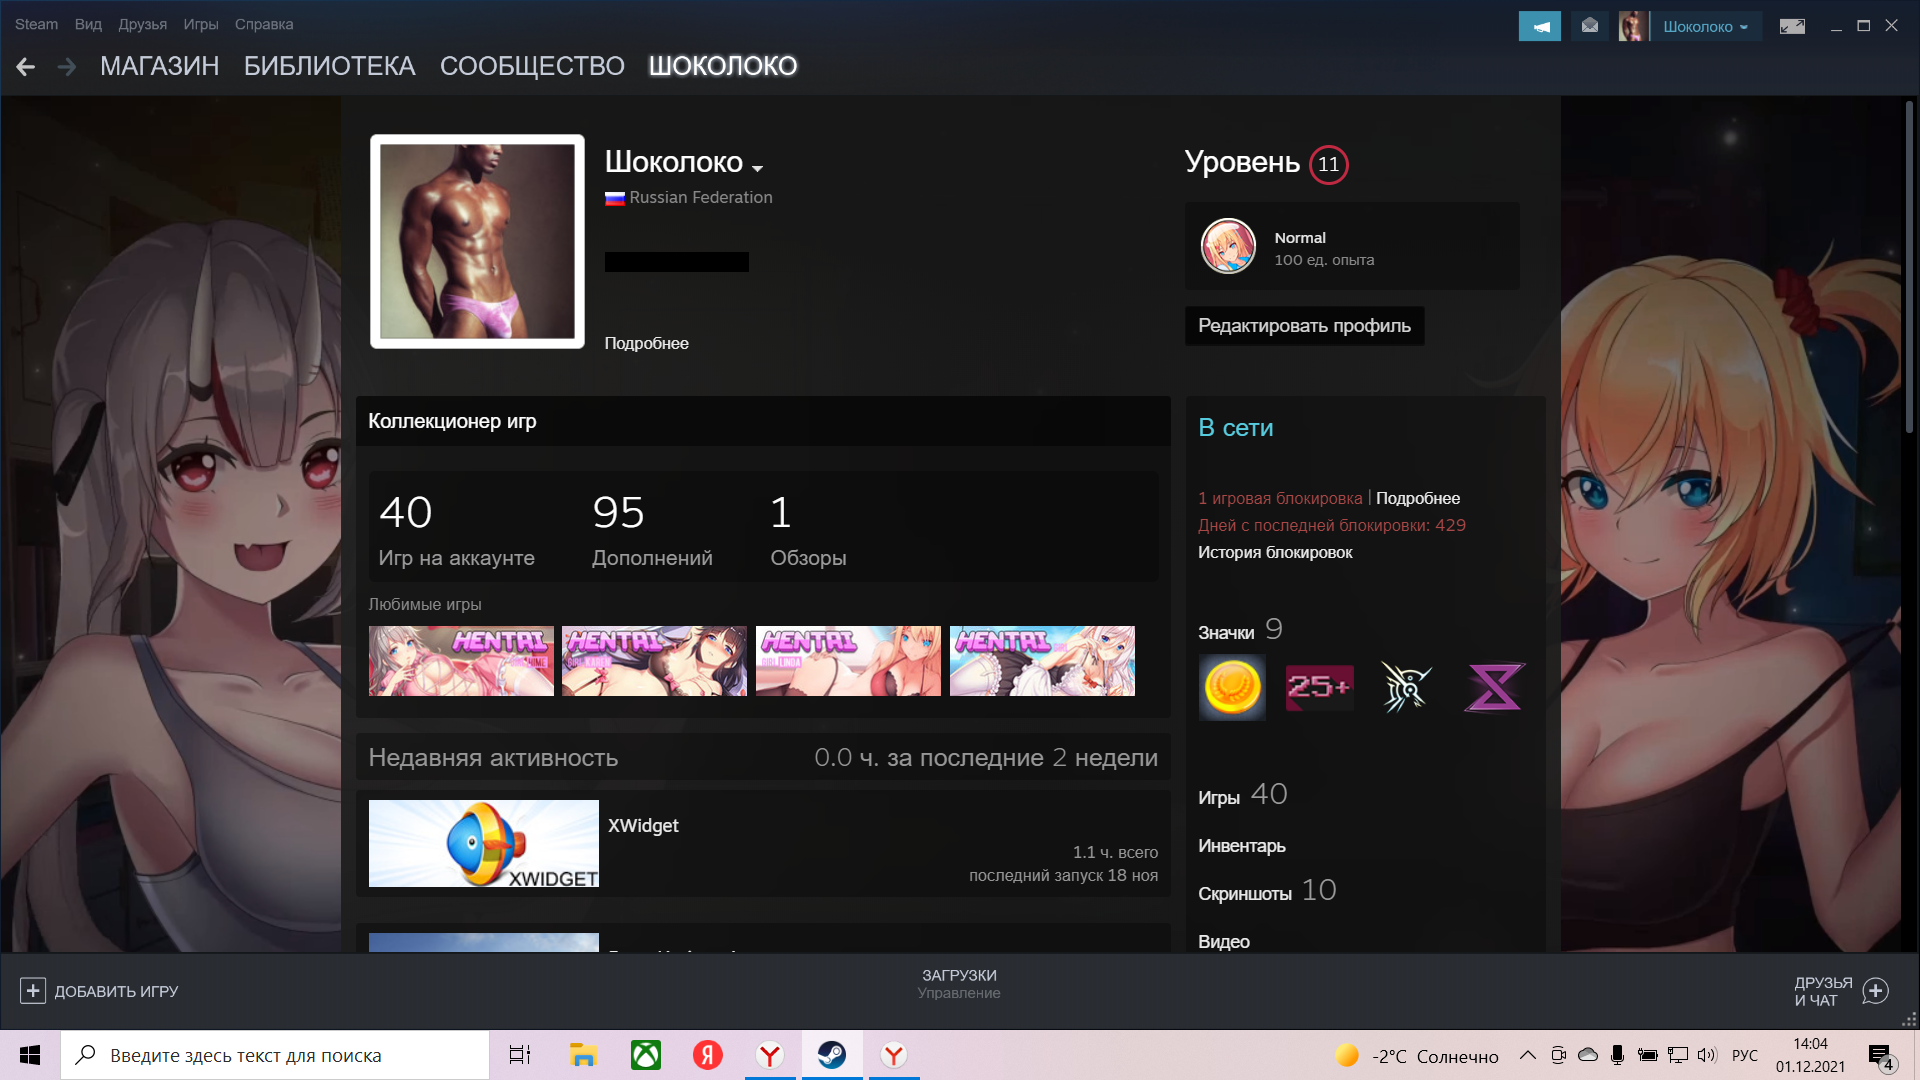Switch to Big Picture mode icon

(x=1791, y=26)
